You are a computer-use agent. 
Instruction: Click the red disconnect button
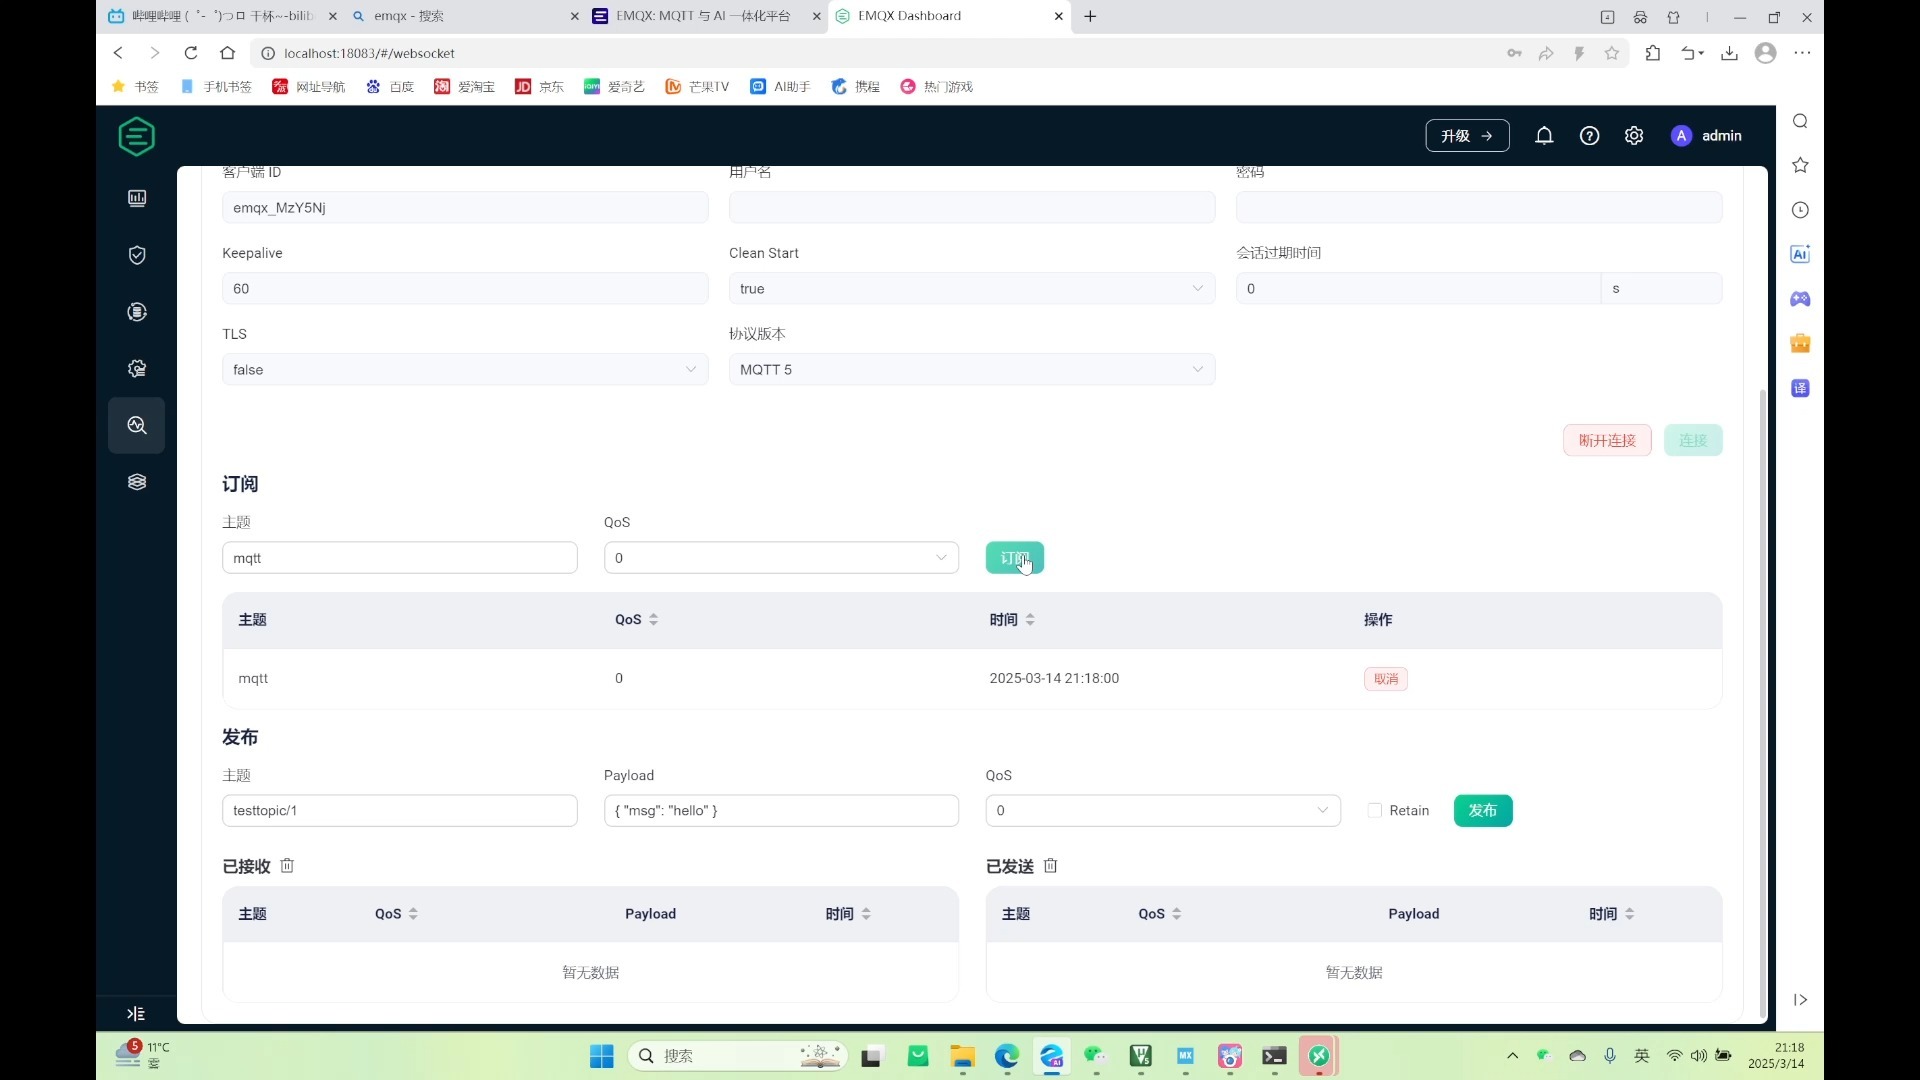(1607, 440)
